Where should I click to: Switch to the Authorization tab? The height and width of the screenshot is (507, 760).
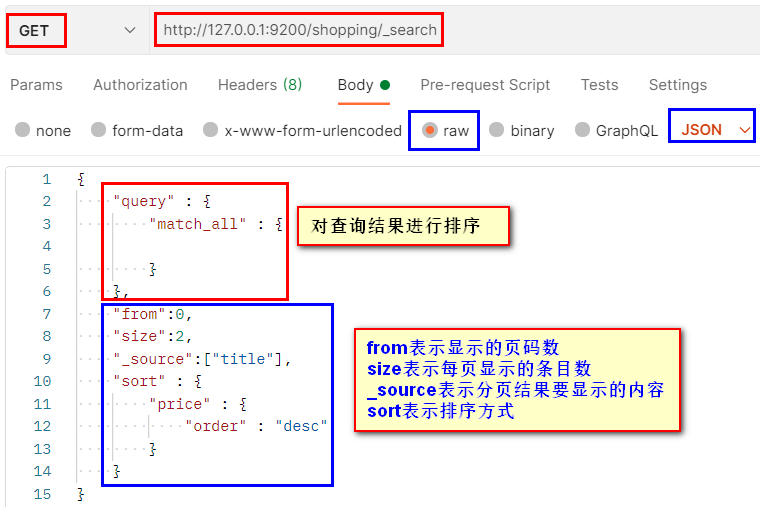click(140, 85)
